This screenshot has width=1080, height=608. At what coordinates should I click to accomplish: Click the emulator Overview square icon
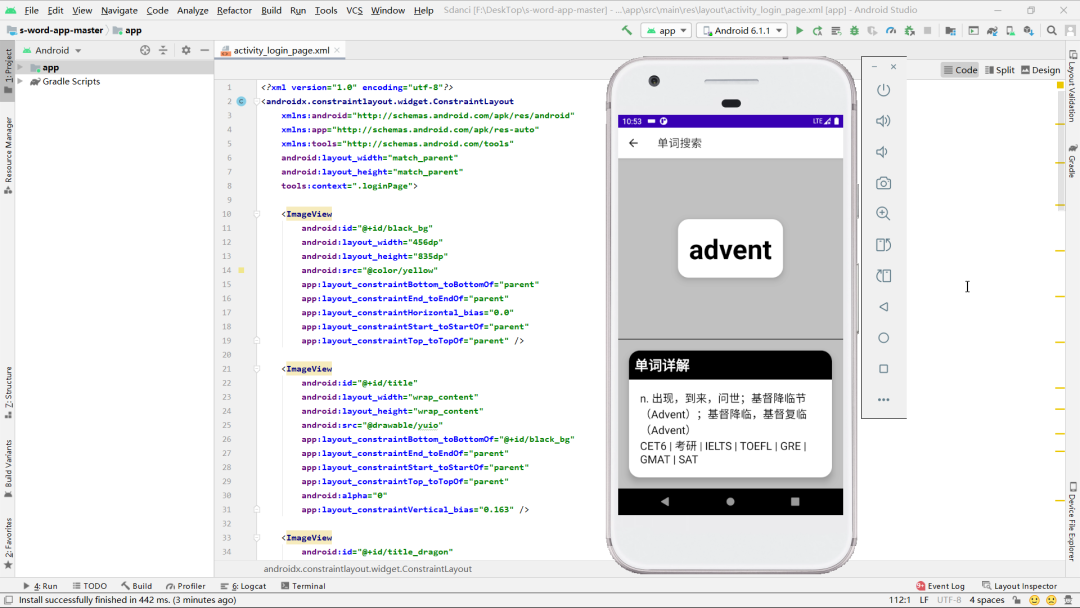[x=884, y=369]
